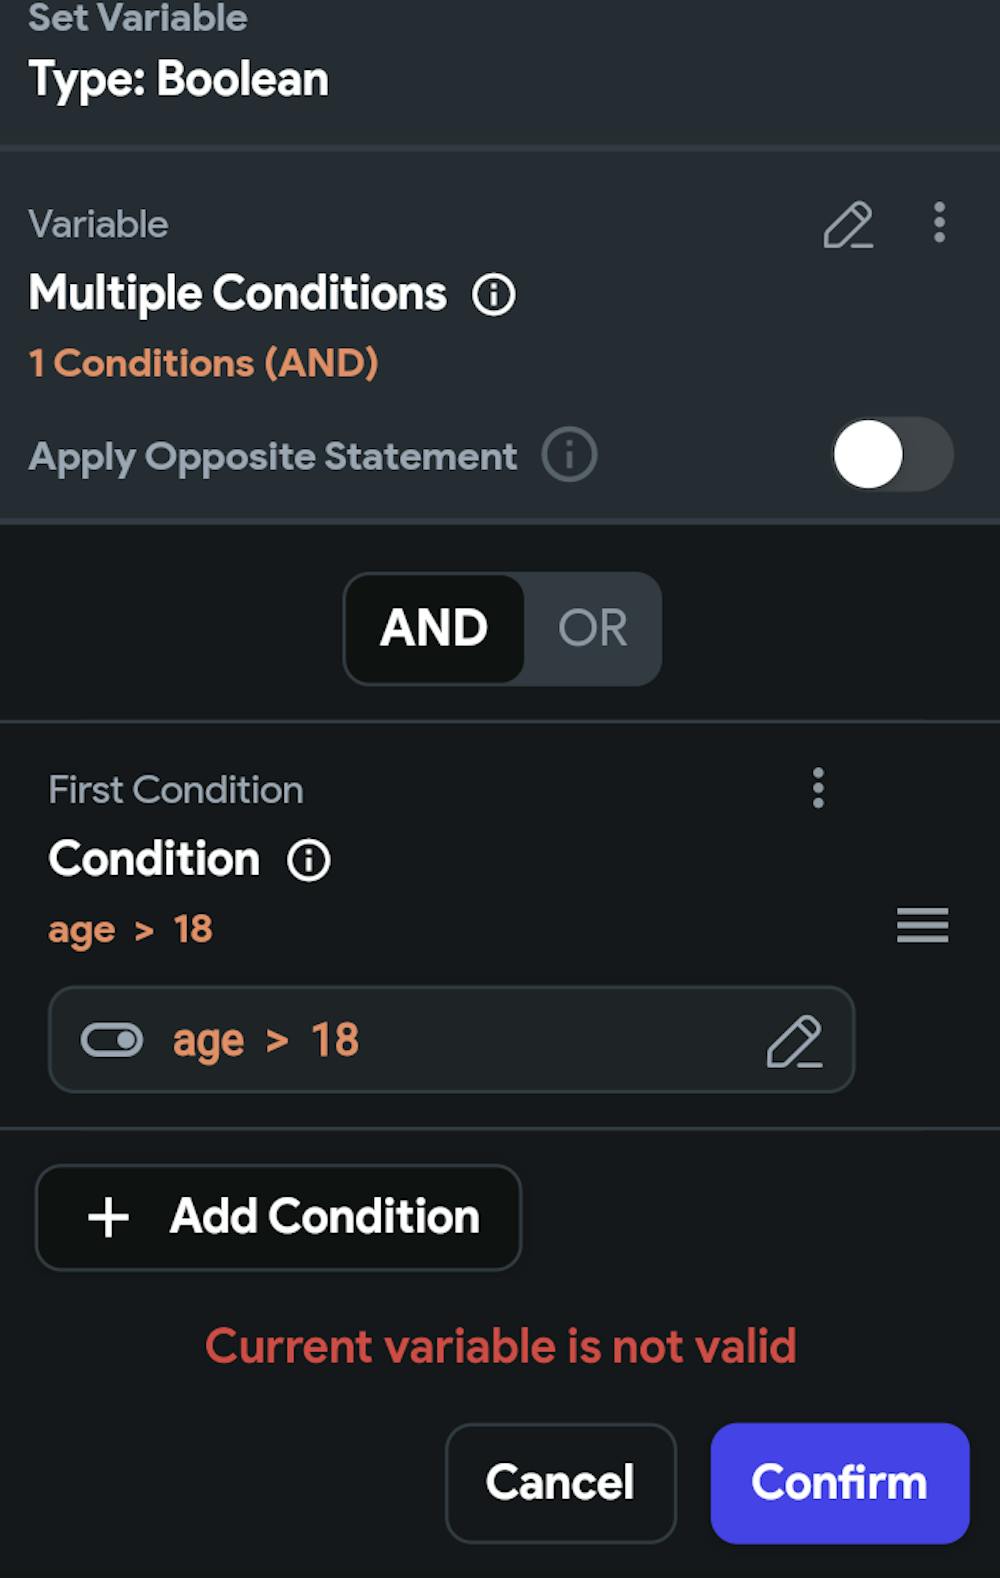
Task: Click the Multiple Conditions variable title
Action: click(238, 294)
